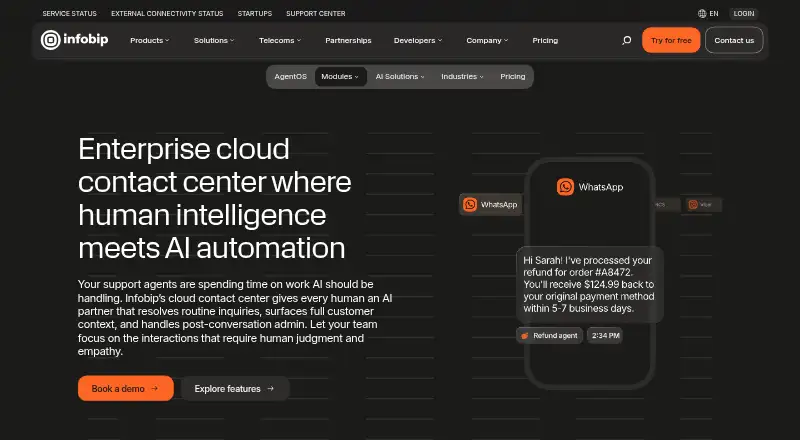The height and width of the screenshot is (440, 800).
Task: Click the refund chat message bubble
Action: (x=589, y=284)
